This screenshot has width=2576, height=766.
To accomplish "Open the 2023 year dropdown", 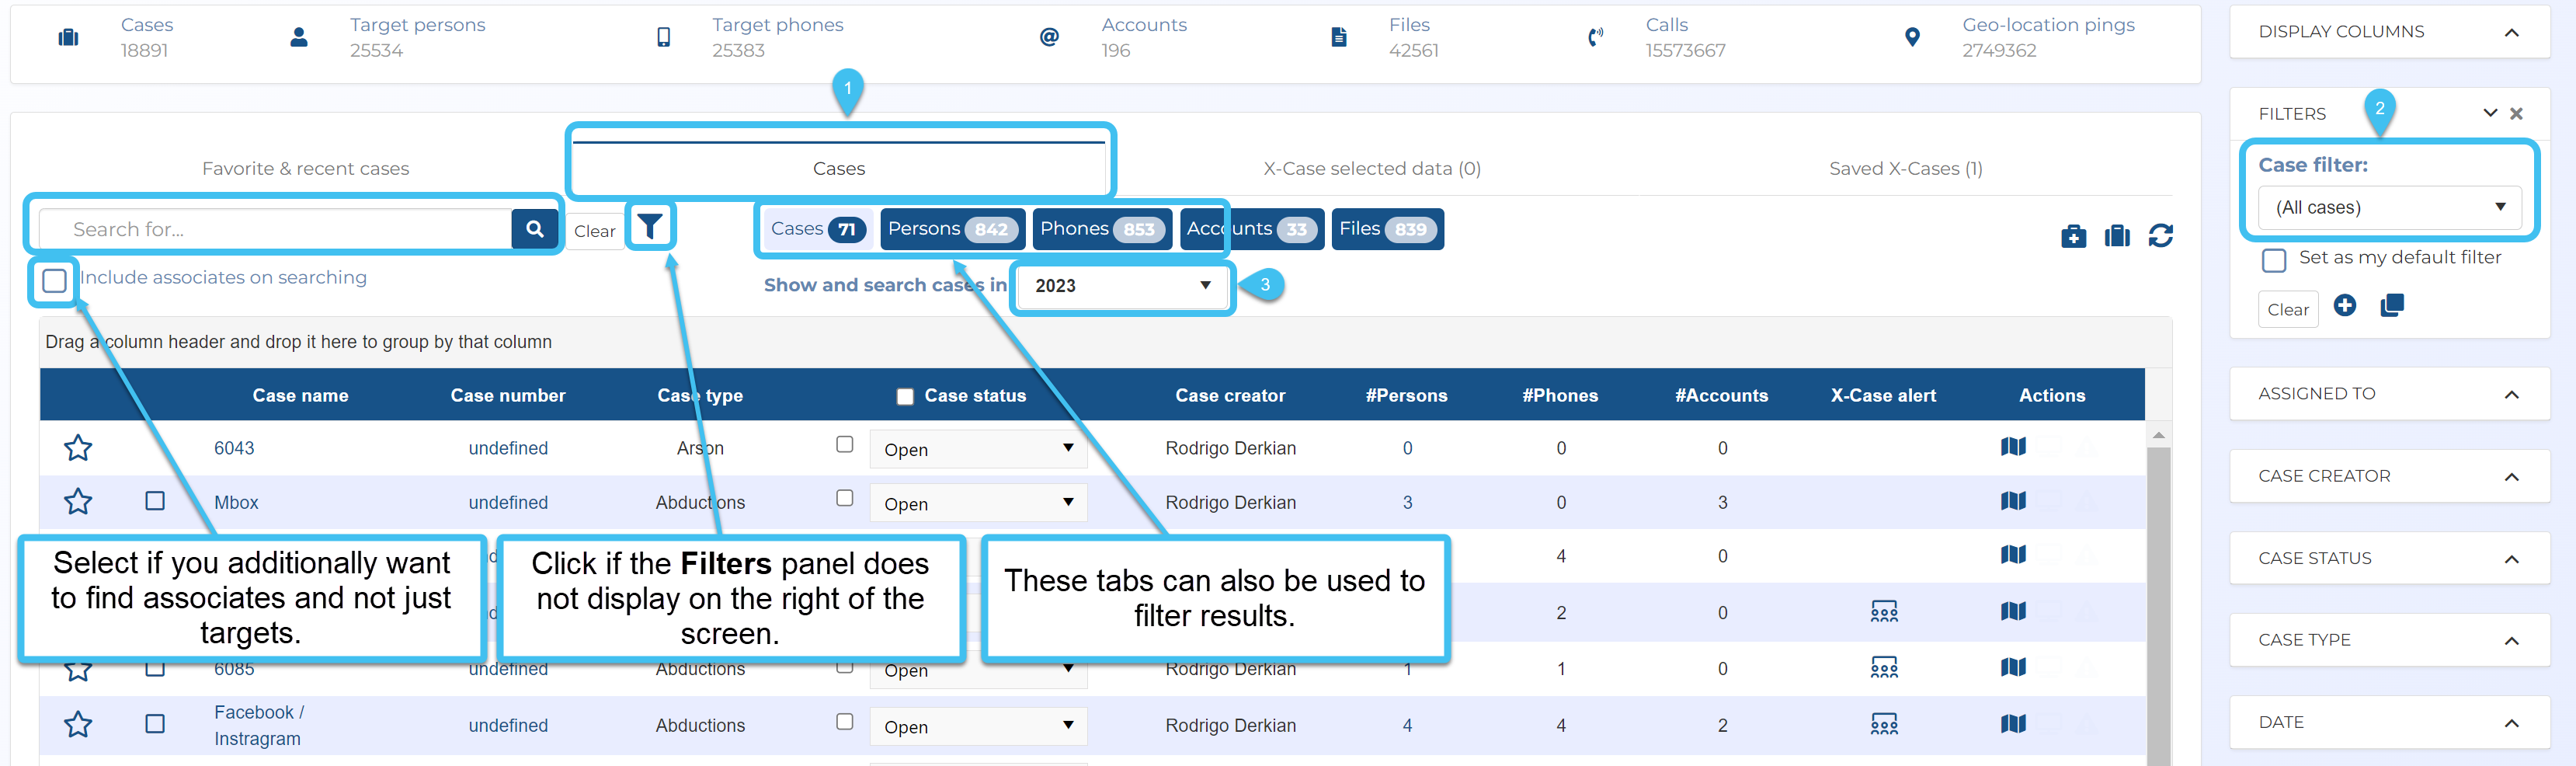I will tap(1122, 286).
